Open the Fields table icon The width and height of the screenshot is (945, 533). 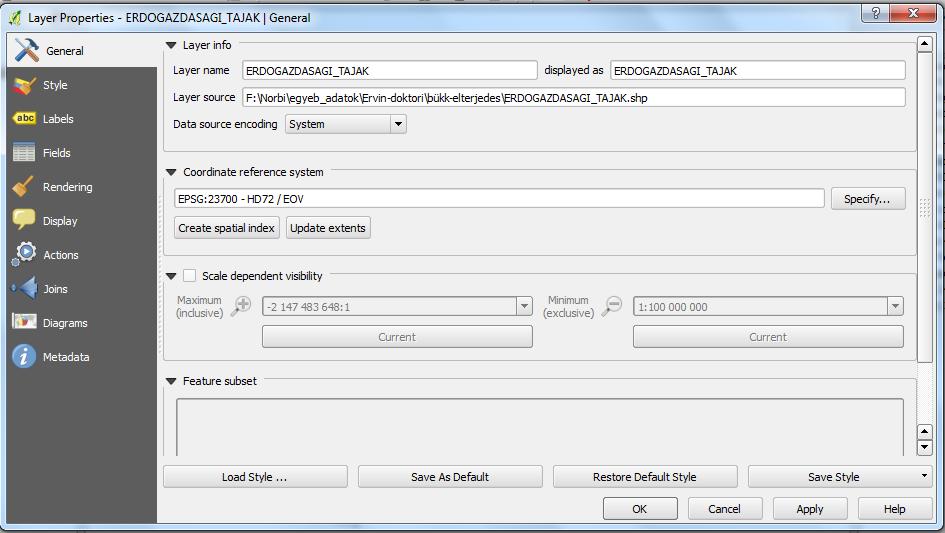[x=24, y=153]
